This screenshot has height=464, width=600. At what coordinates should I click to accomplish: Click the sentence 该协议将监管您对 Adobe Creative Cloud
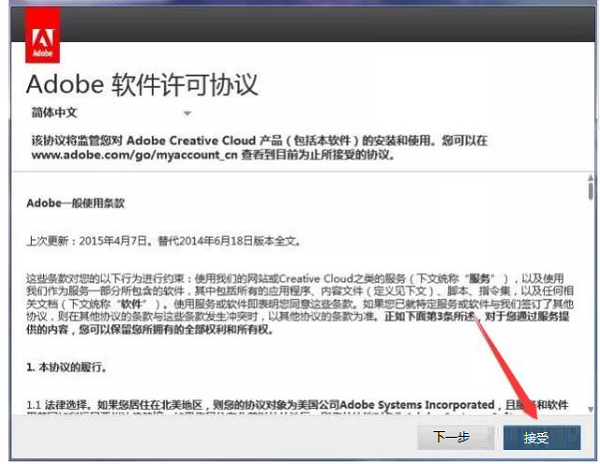coord(259,148)
